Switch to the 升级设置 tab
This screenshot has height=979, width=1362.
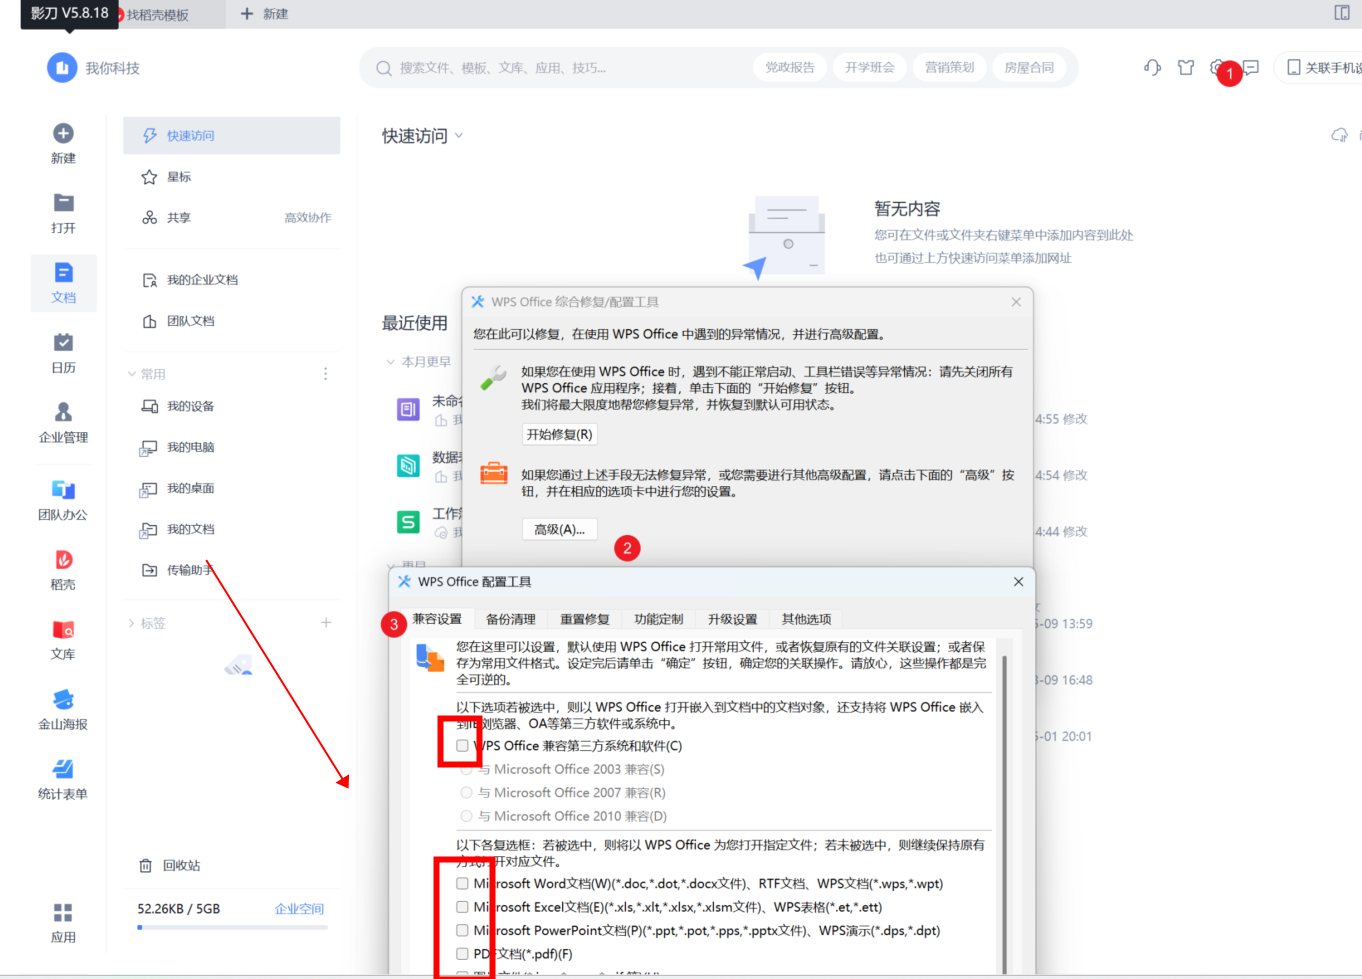click(733, 619)
